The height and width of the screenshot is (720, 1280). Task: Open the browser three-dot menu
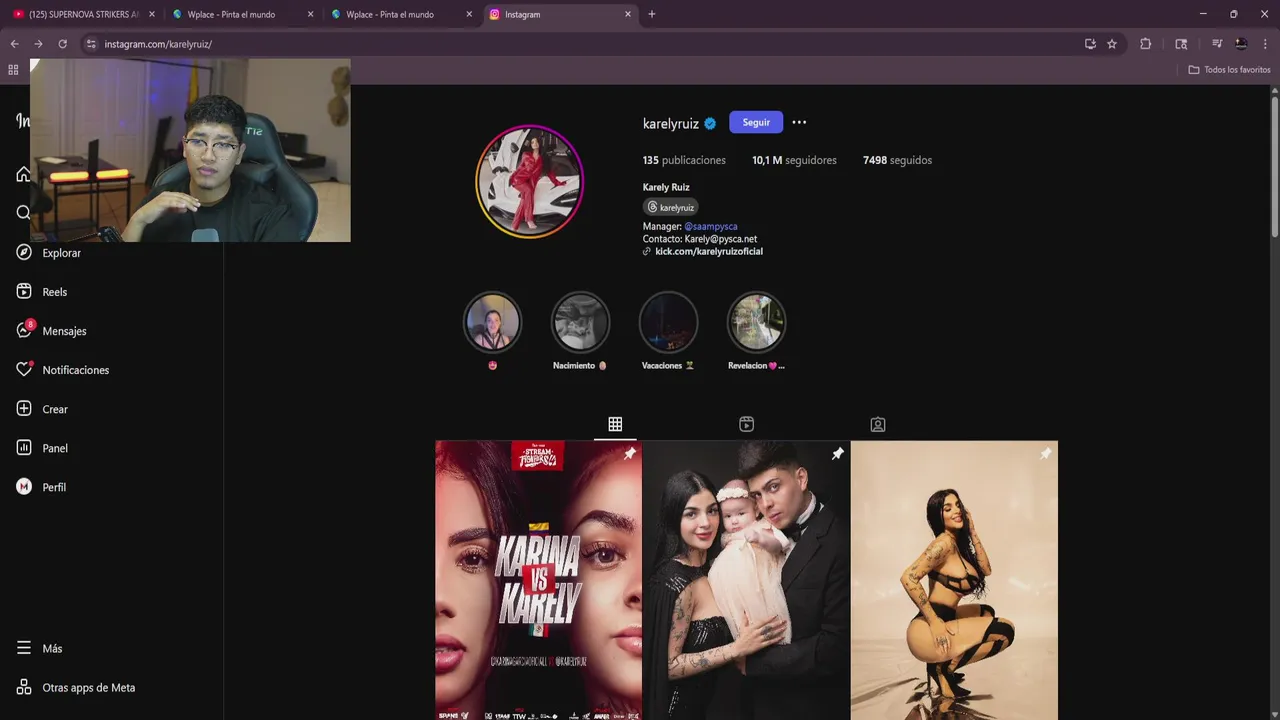[x=1266, y=44]
